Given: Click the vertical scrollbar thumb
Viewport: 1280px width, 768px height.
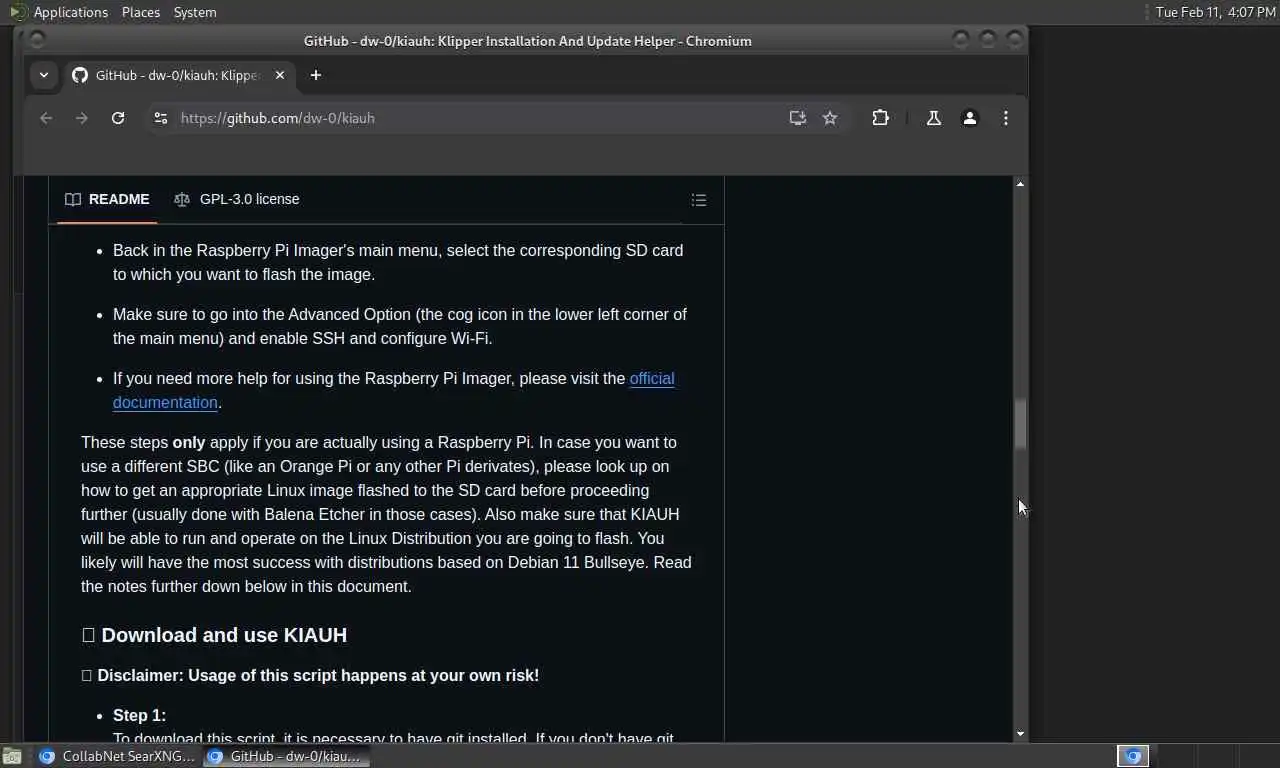Looking at the screenshot, I should point(1020,425).
